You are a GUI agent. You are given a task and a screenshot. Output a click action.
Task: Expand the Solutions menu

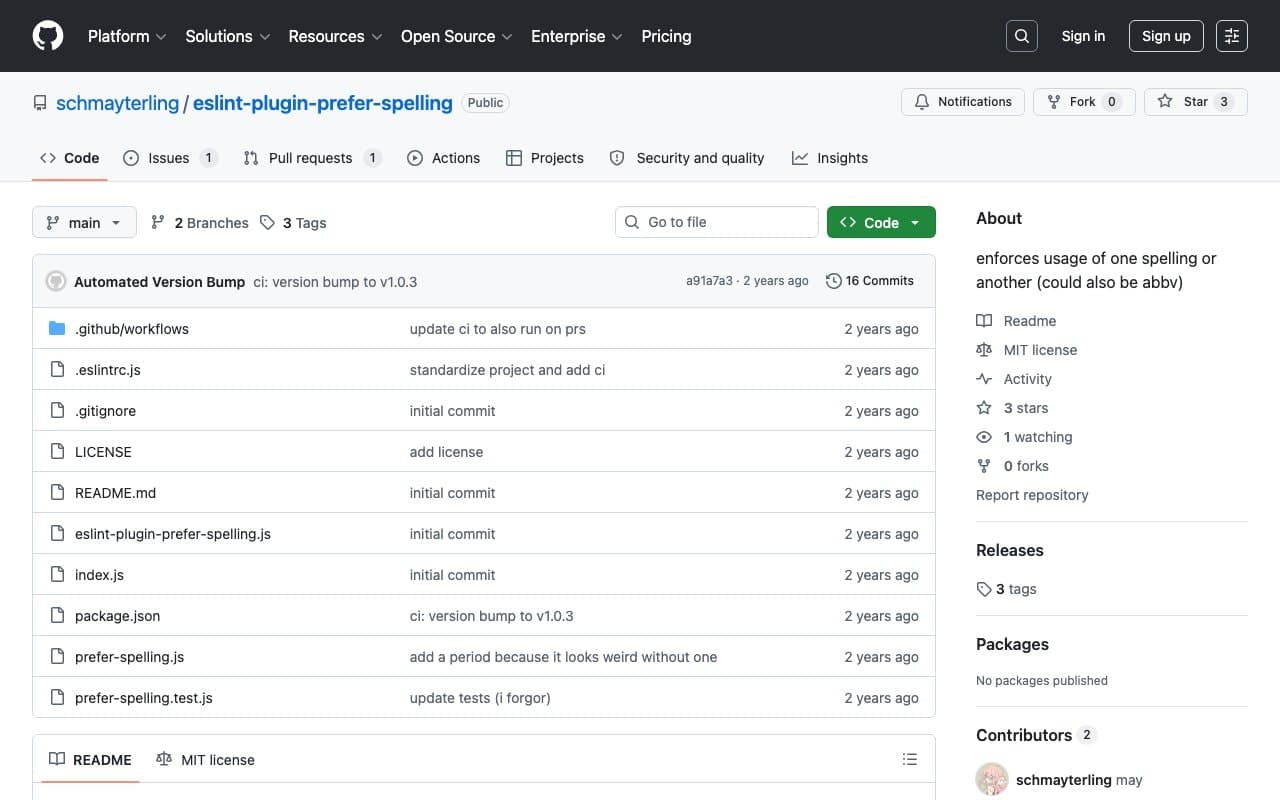tap(227, 36)
